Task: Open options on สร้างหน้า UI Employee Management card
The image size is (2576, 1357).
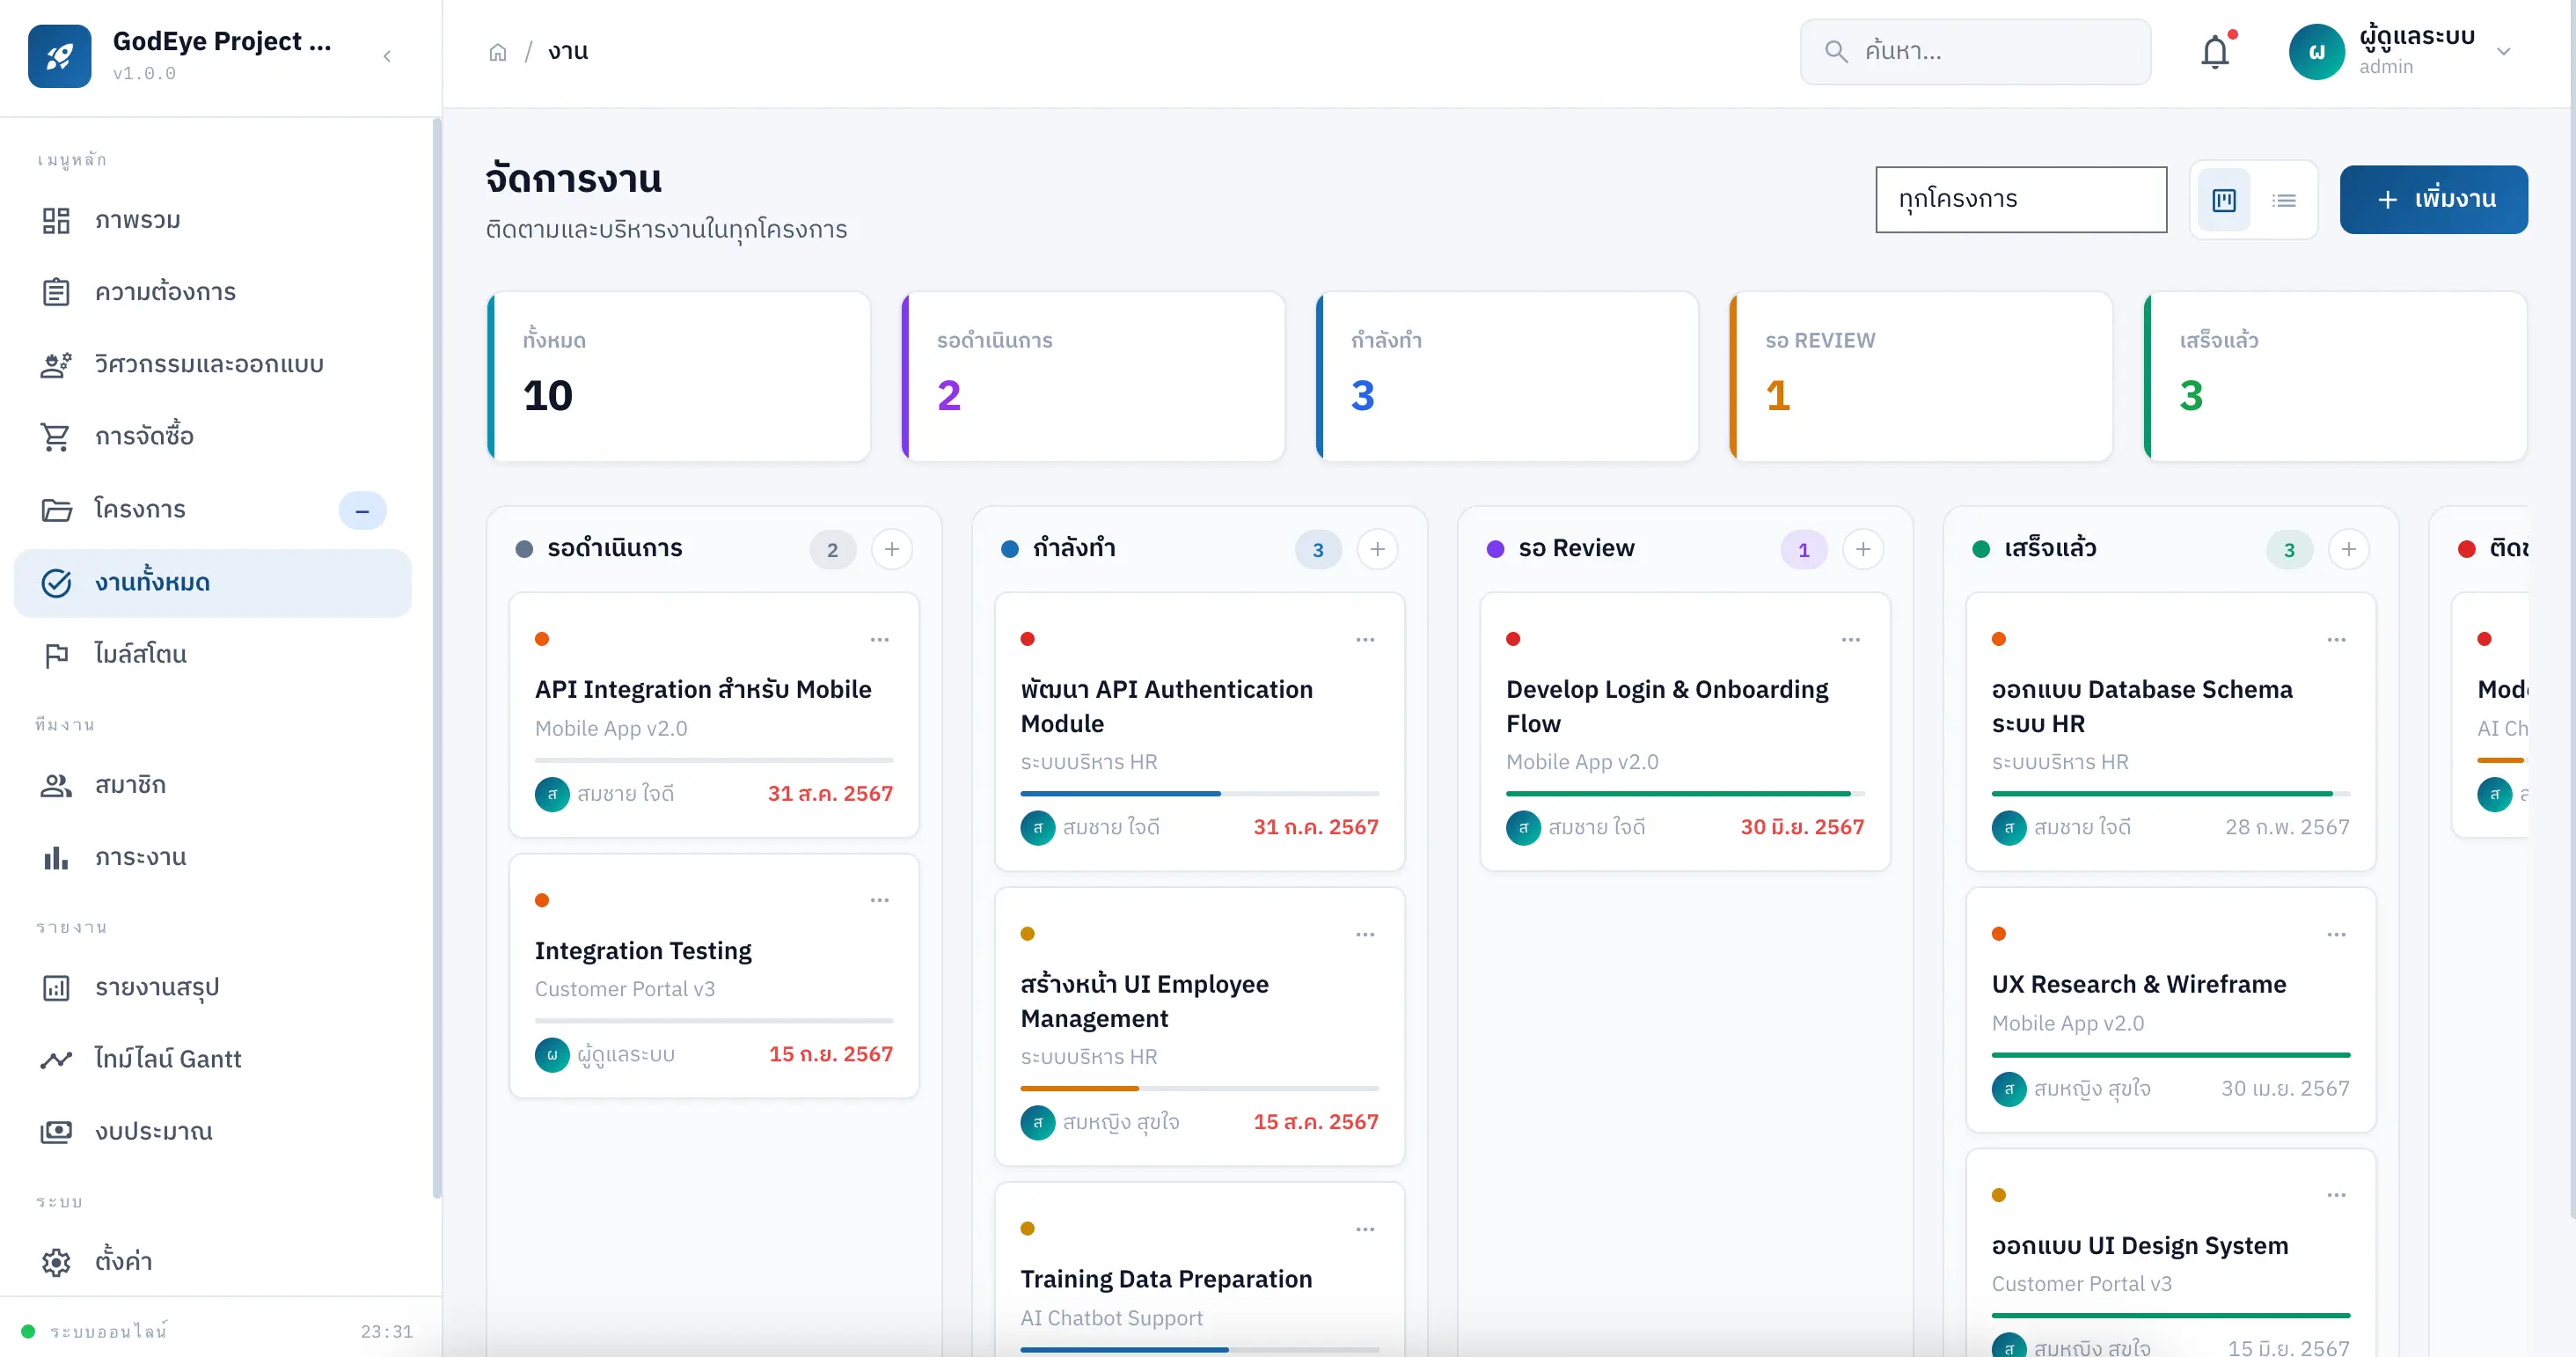Action: [1365, 935]
